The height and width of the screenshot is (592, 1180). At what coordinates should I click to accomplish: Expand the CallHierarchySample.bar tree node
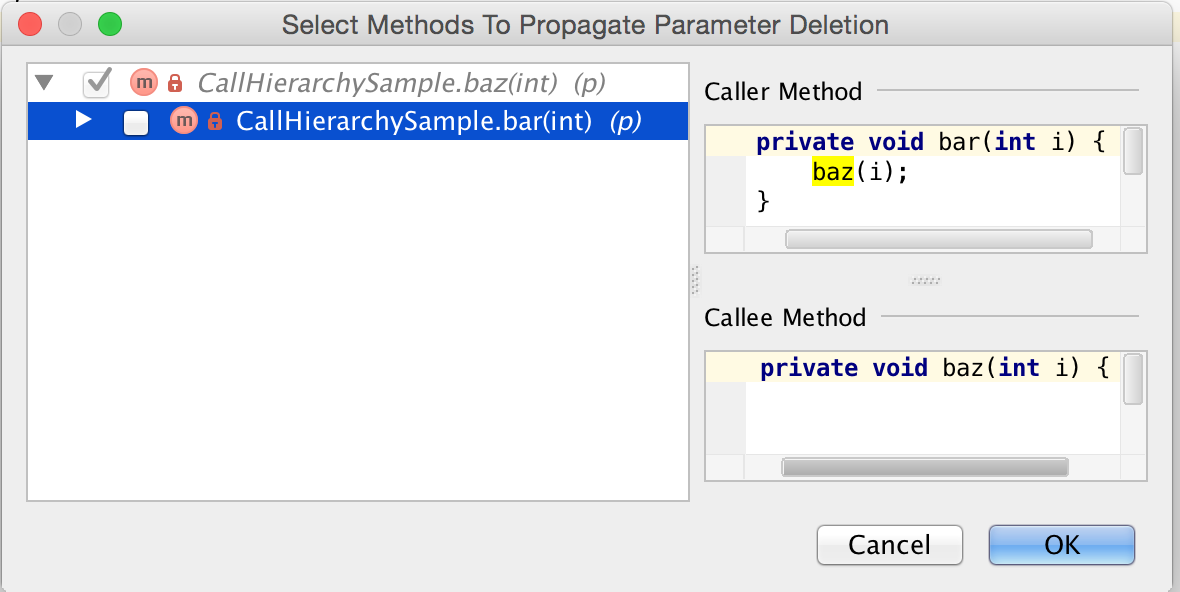point(84,121)
